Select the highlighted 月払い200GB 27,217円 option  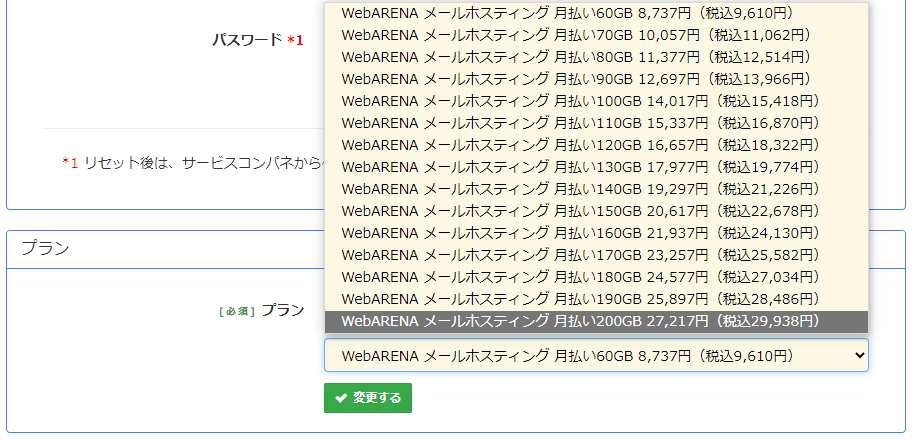point(596,321)
